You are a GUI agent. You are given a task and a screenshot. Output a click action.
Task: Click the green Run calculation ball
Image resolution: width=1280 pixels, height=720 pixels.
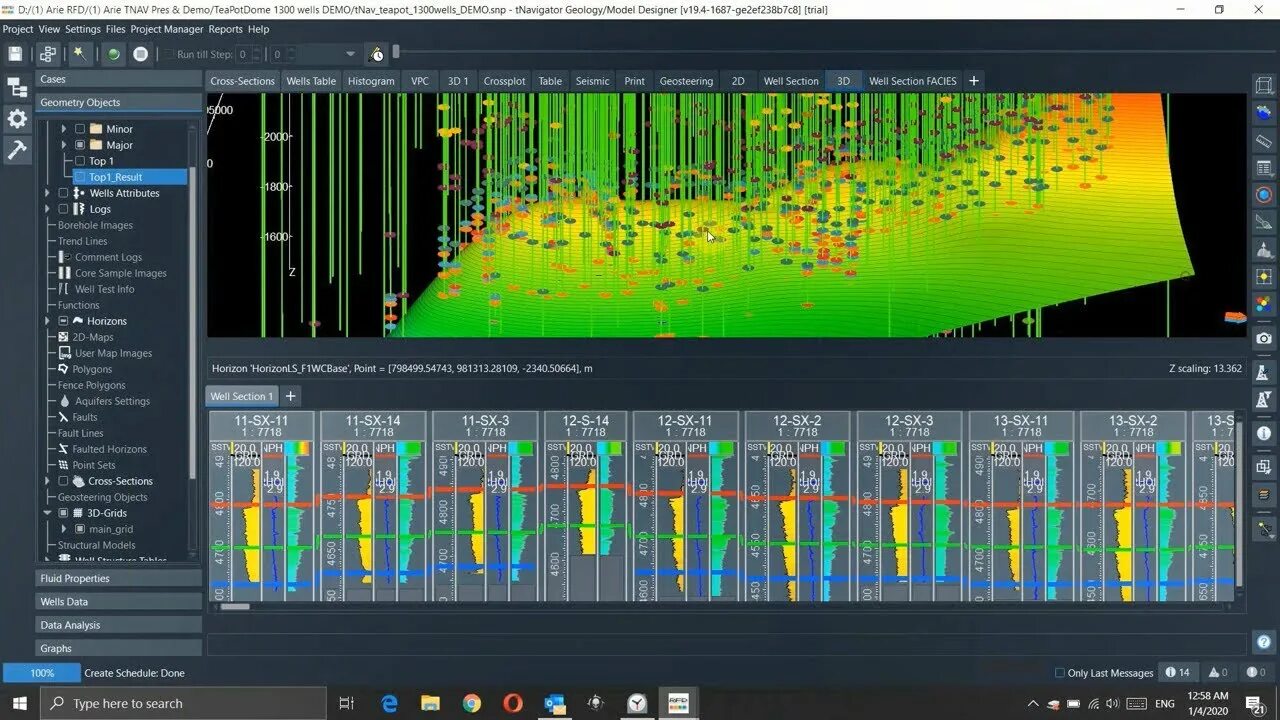coord(114,54)
